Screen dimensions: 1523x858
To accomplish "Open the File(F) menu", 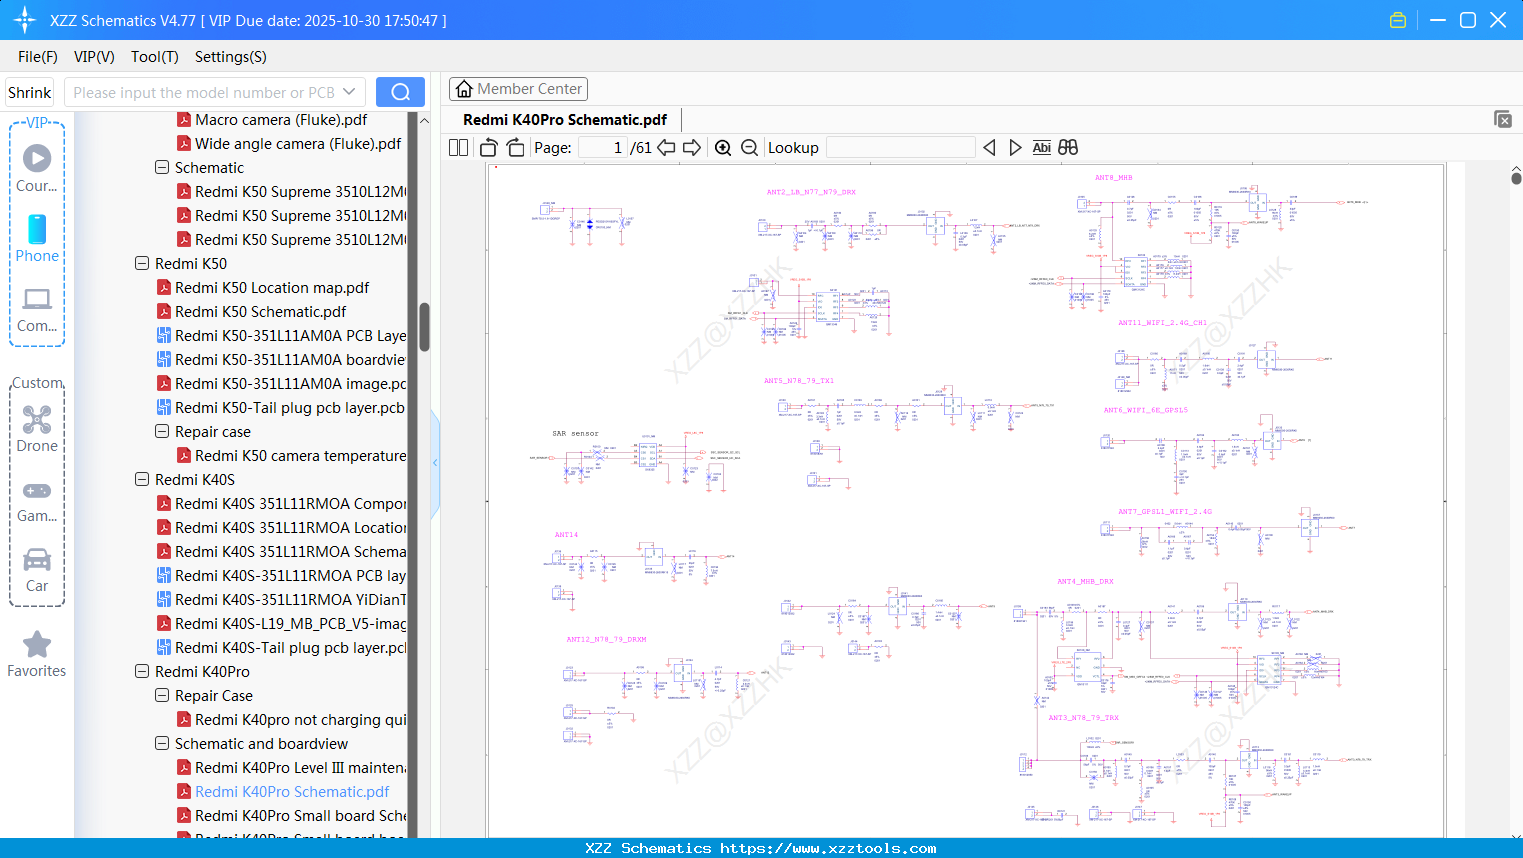I will [38, 57].
